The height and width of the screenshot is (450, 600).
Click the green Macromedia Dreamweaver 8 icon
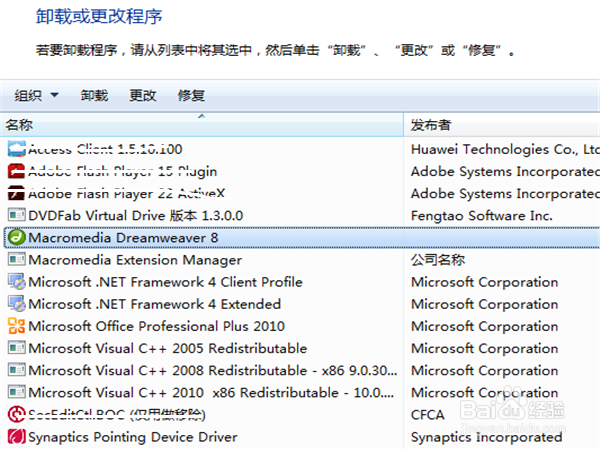(x=15, y=238)
